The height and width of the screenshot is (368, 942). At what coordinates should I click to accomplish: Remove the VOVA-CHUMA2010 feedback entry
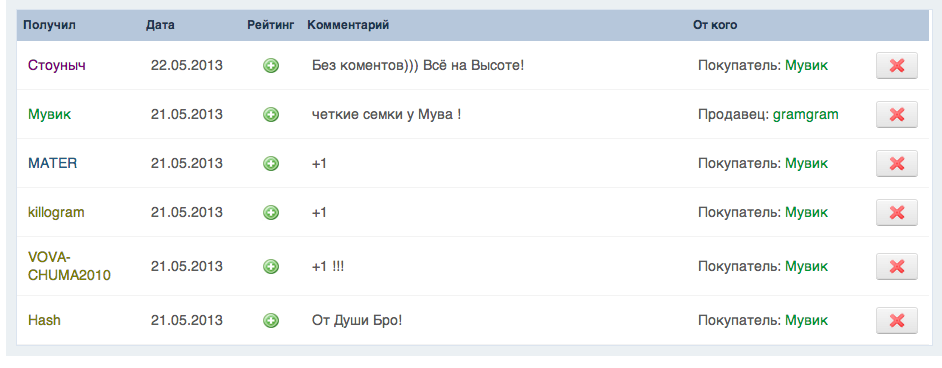click(896, 267)
